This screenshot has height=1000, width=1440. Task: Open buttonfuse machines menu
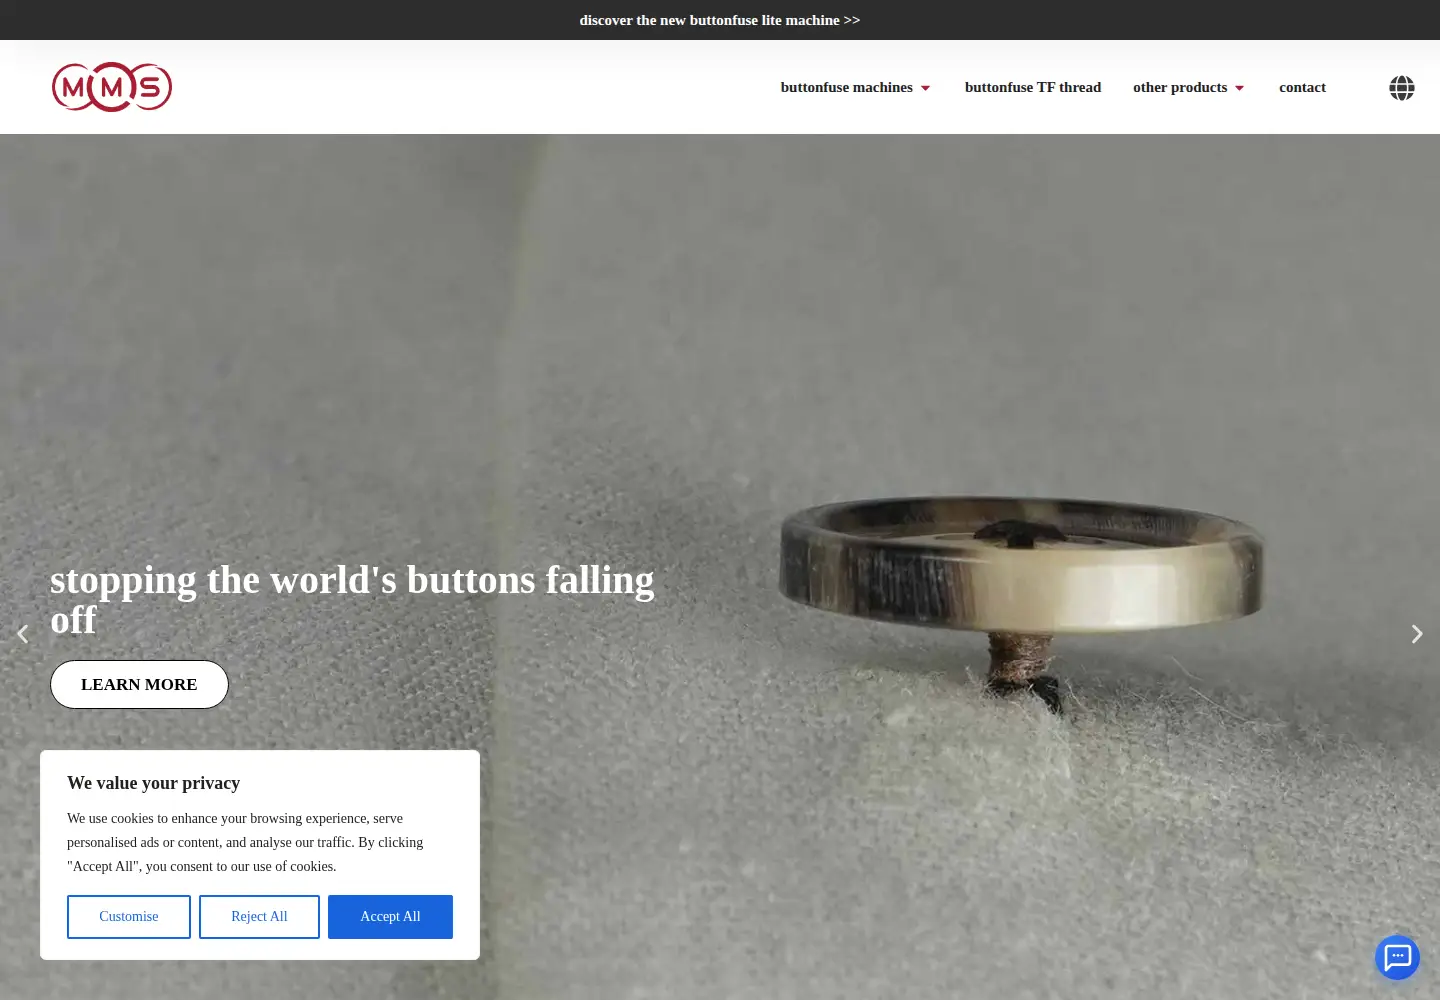(x=847, y=87)
